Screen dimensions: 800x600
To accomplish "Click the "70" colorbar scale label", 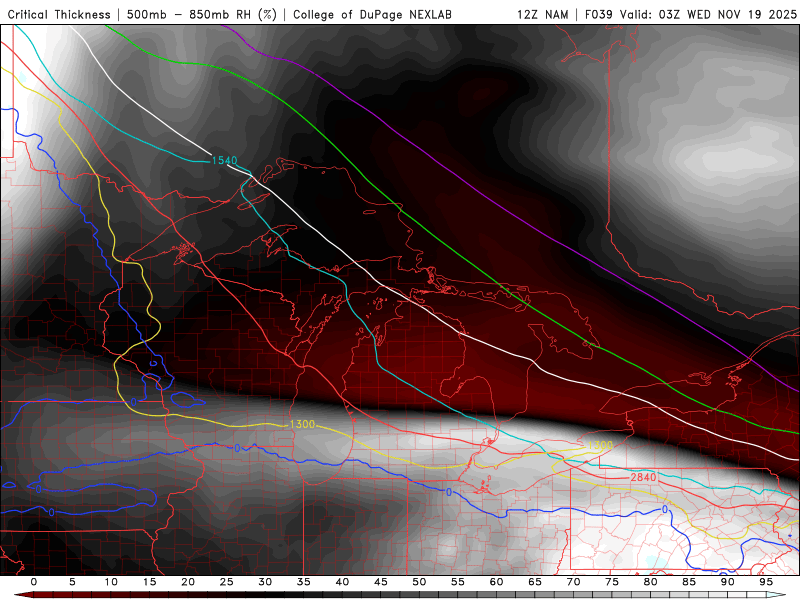I will tap(573, 582).
